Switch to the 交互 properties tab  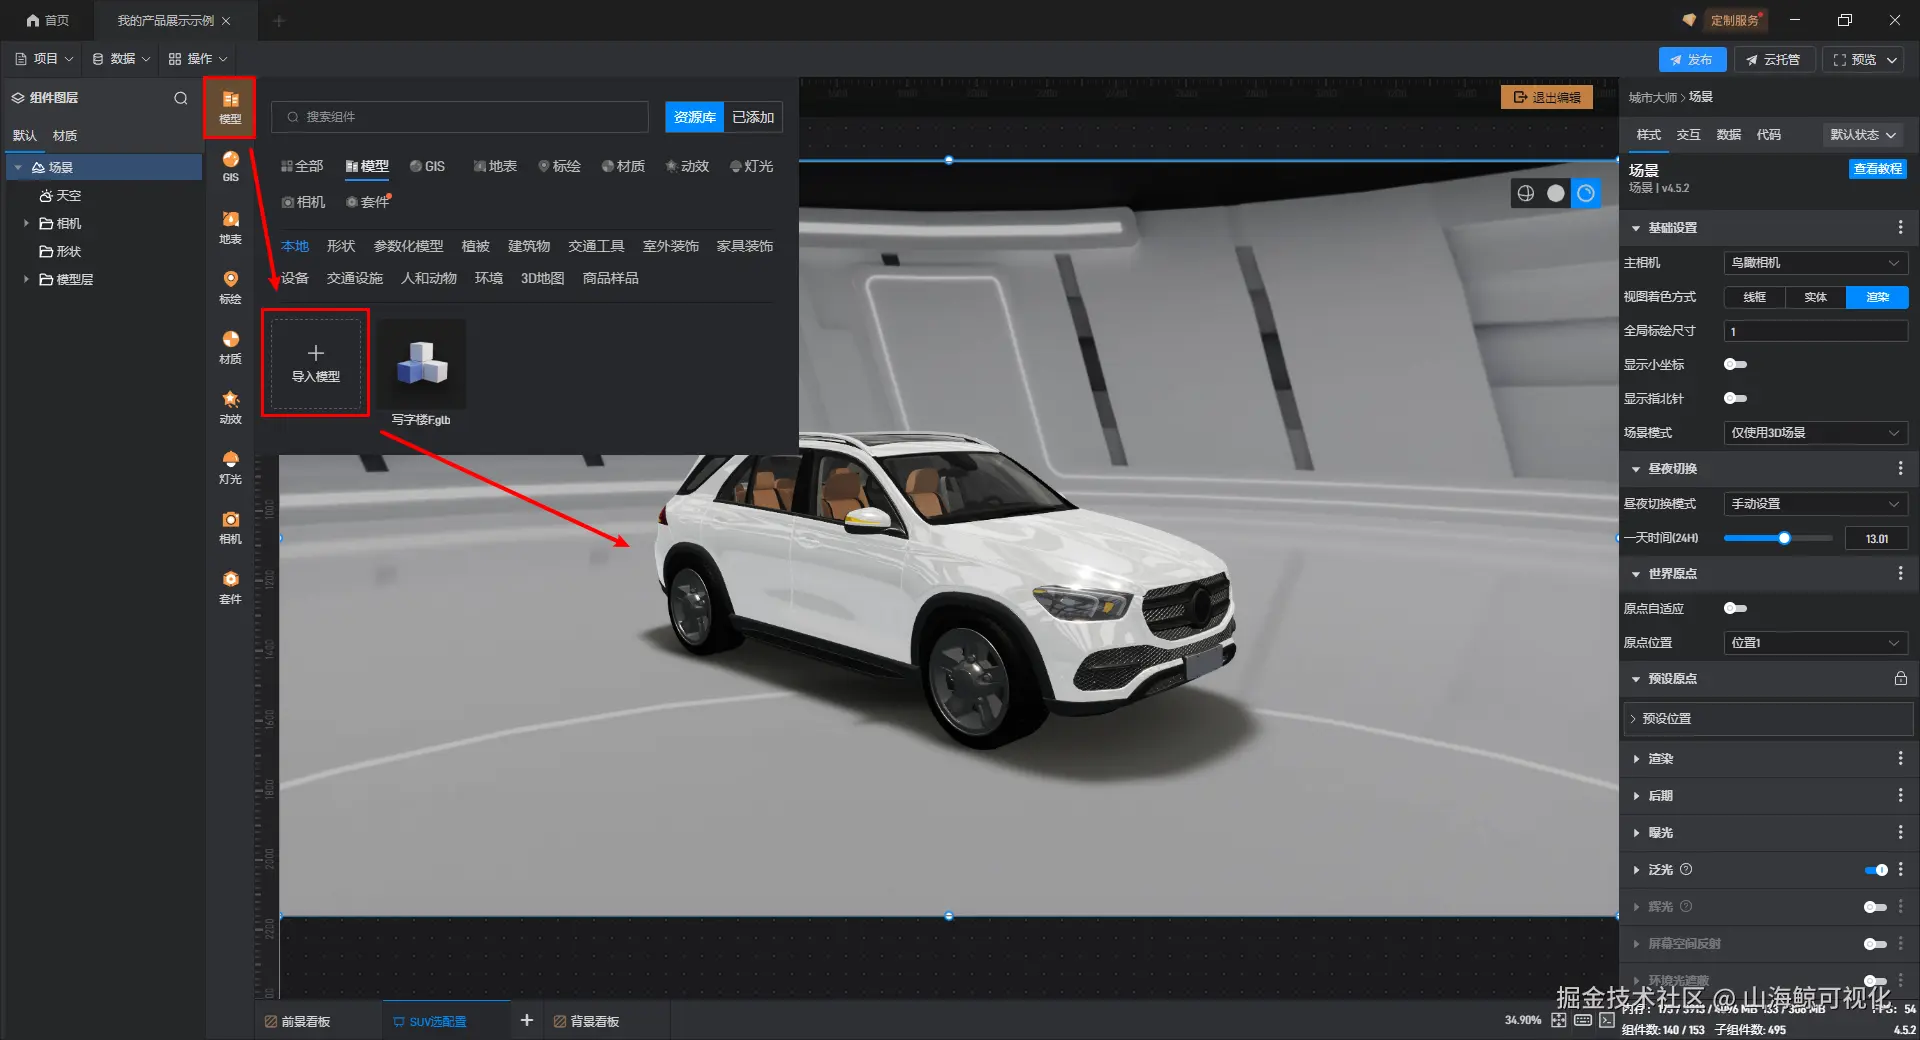[x=1689, y=135]
